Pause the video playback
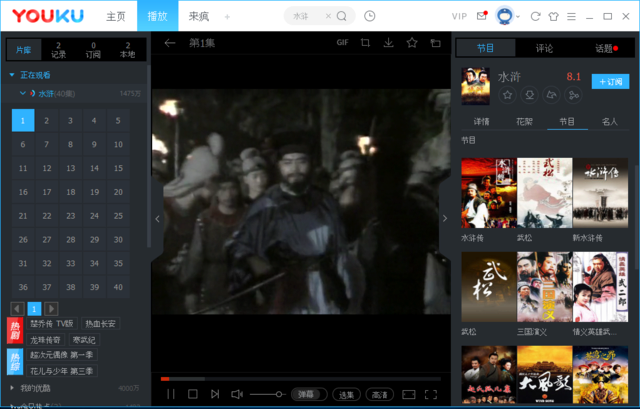Image resolution: width=640 pixels, height=409 pixels. [171, 394]
